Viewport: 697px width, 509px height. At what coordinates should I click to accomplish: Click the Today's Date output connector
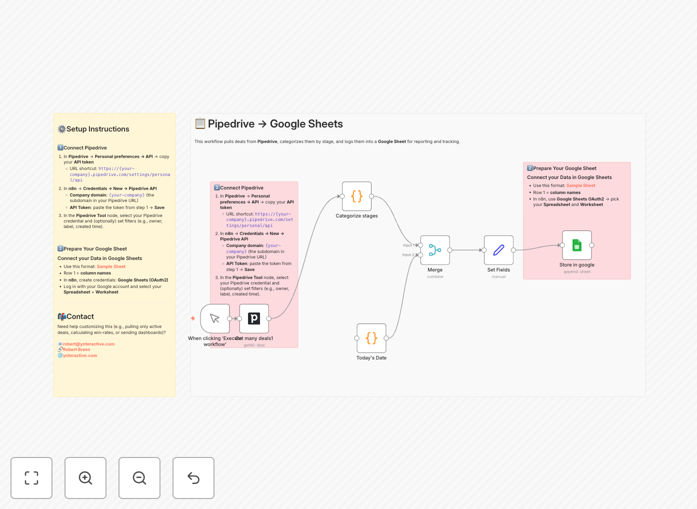click(x=386, y=338)
